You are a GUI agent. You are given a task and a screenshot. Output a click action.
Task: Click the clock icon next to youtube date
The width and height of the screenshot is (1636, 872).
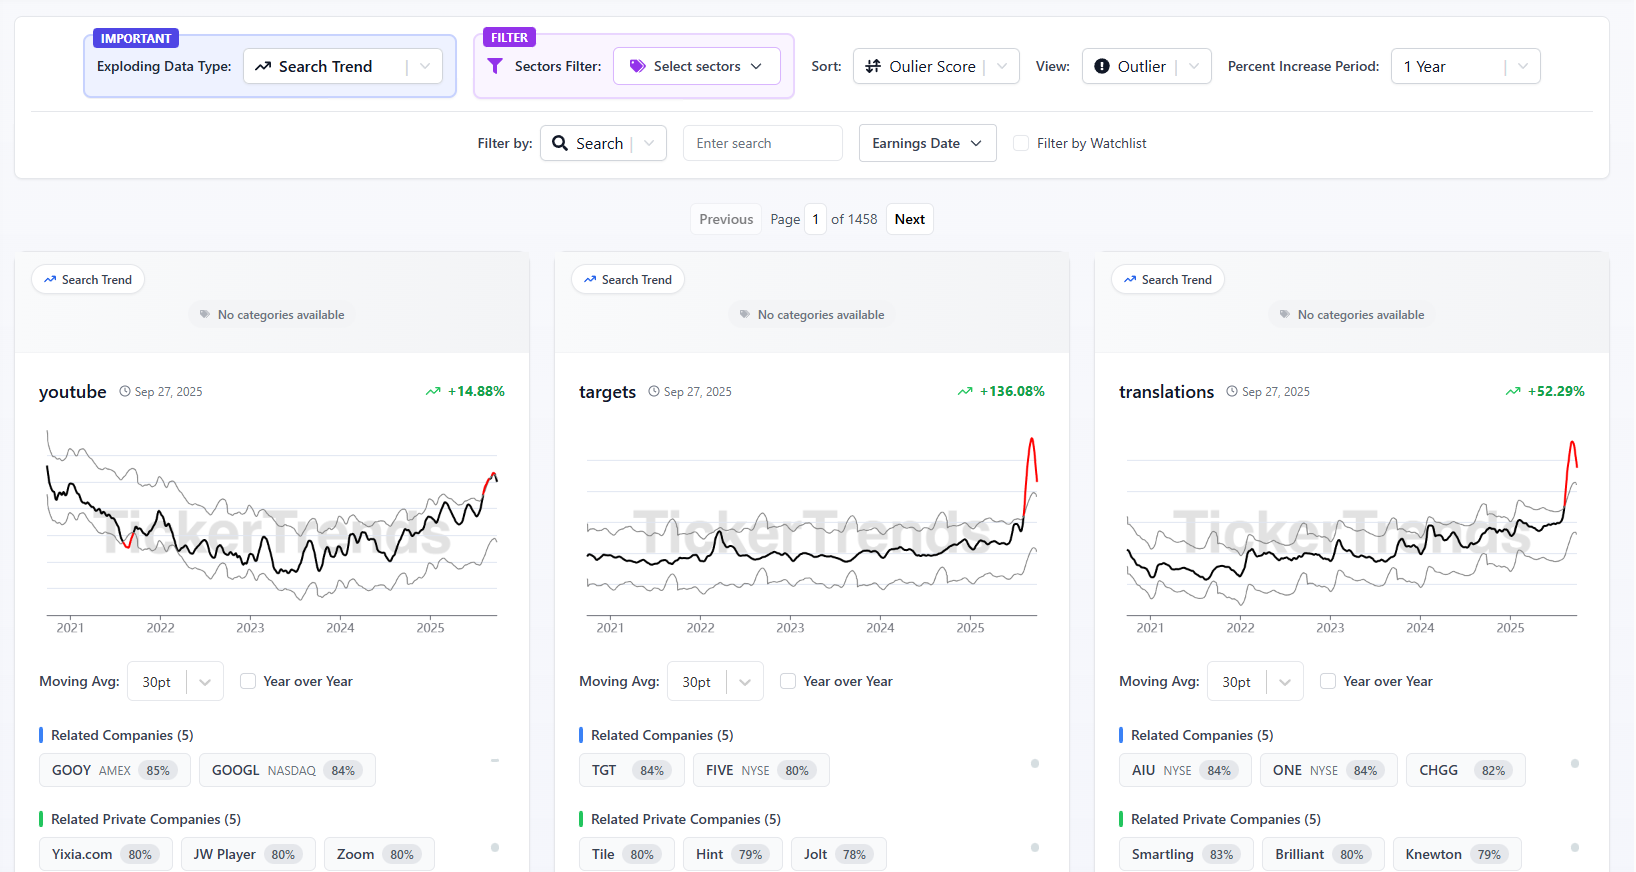click(x=125, y=392)
